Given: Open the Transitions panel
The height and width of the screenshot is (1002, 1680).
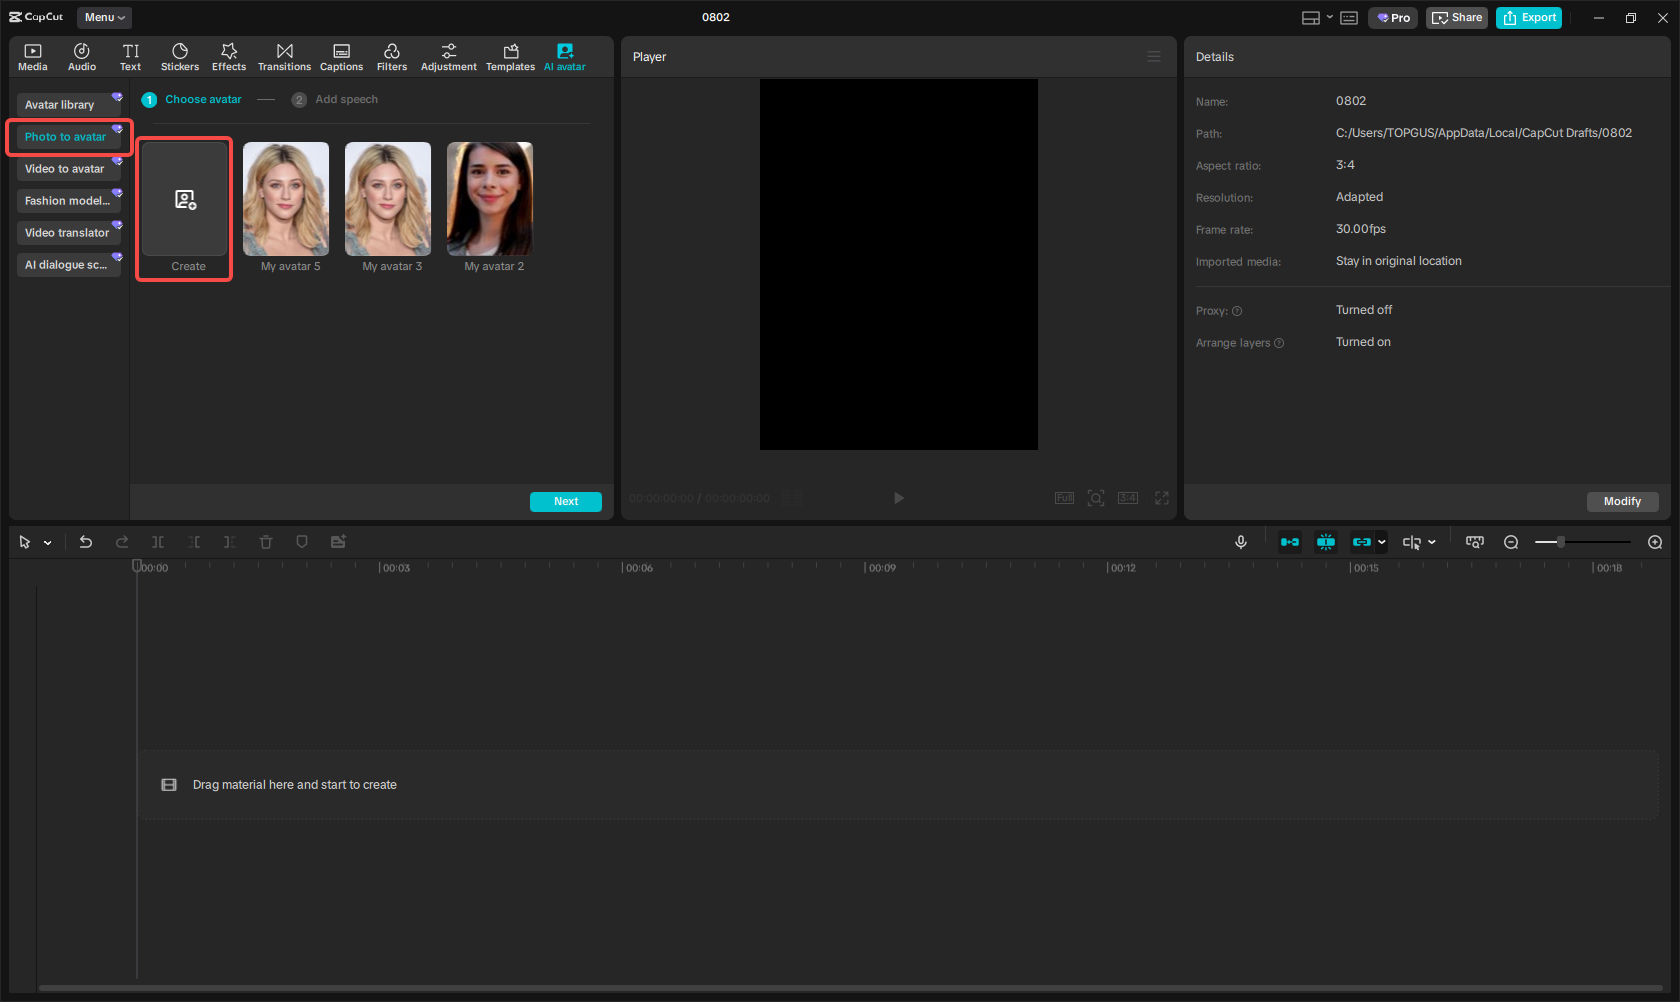Looking at the screenshot, I should [x=284, y=55].
